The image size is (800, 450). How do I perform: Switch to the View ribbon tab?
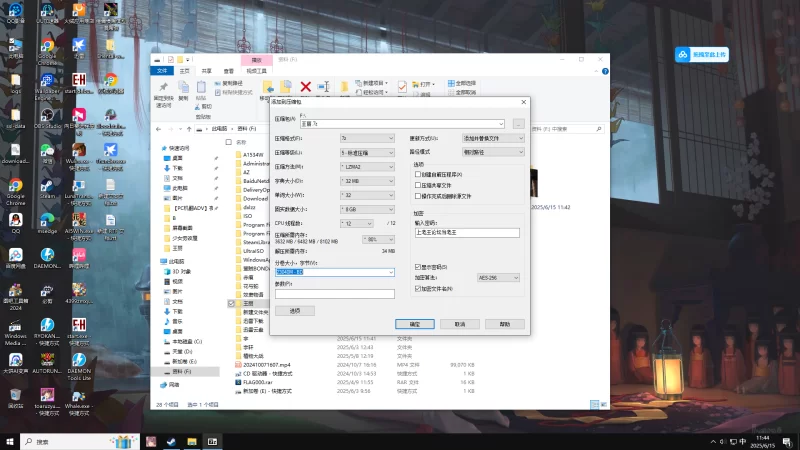229,71
